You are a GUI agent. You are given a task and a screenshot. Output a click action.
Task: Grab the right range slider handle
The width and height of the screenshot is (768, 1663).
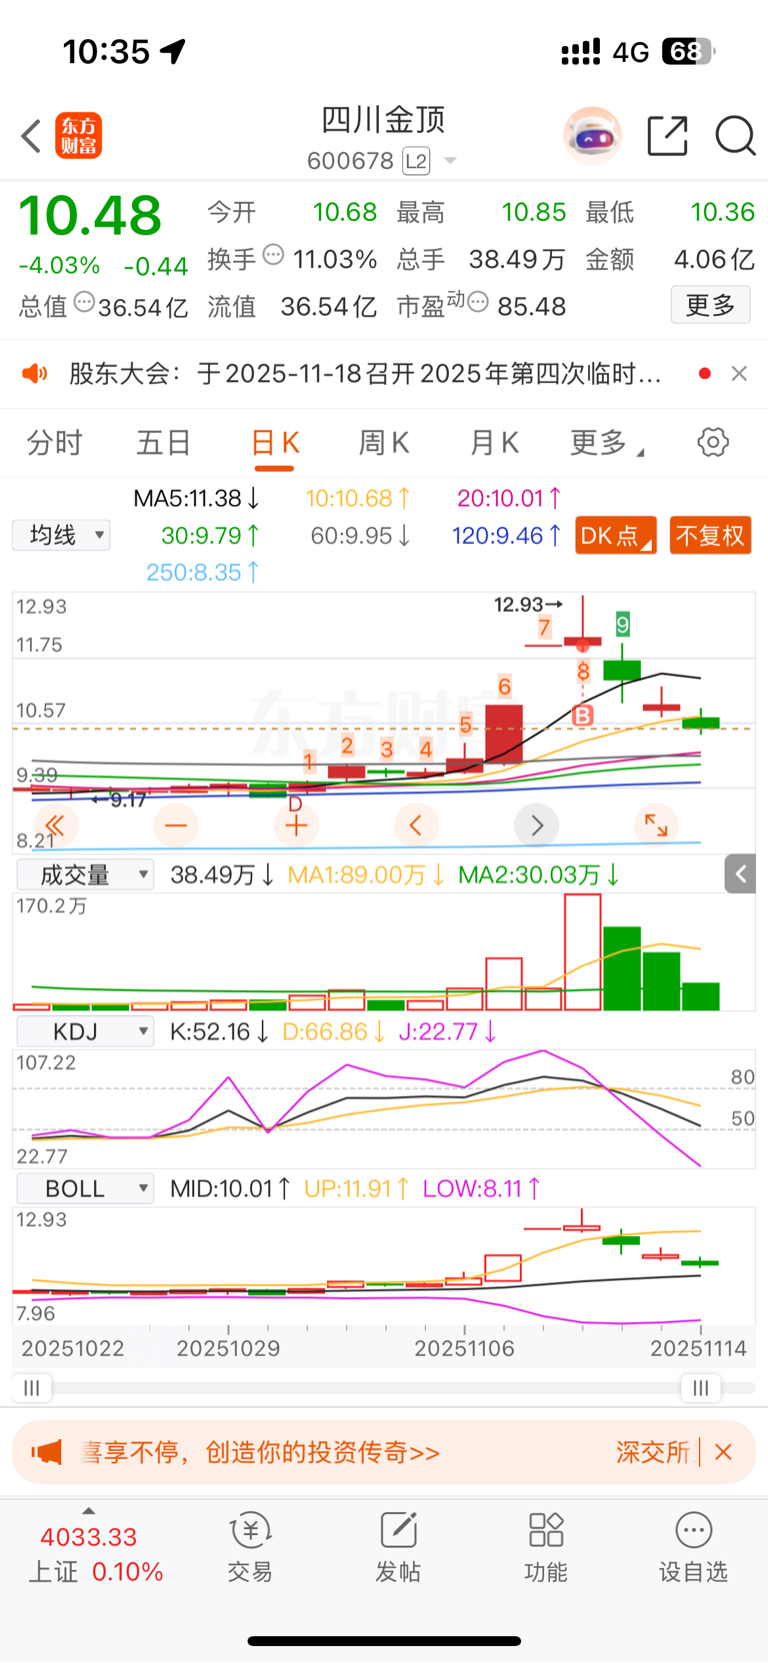pyautogui.click(x=700, y=1388)
